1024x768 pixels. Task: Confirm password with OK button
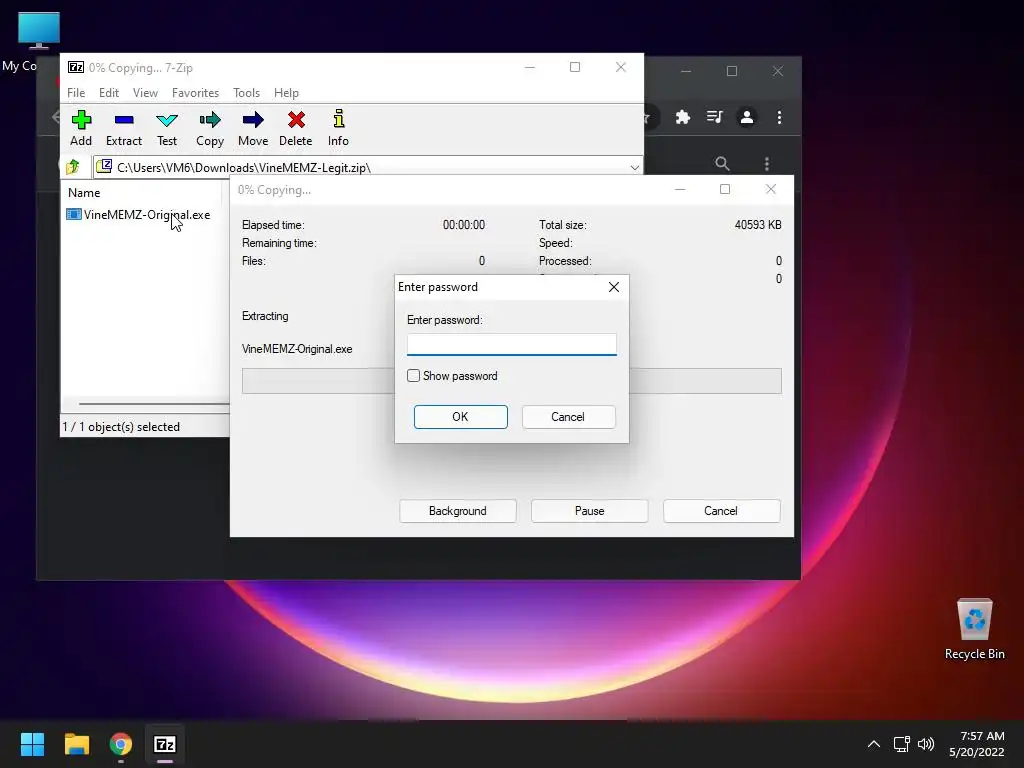point(460,417)
